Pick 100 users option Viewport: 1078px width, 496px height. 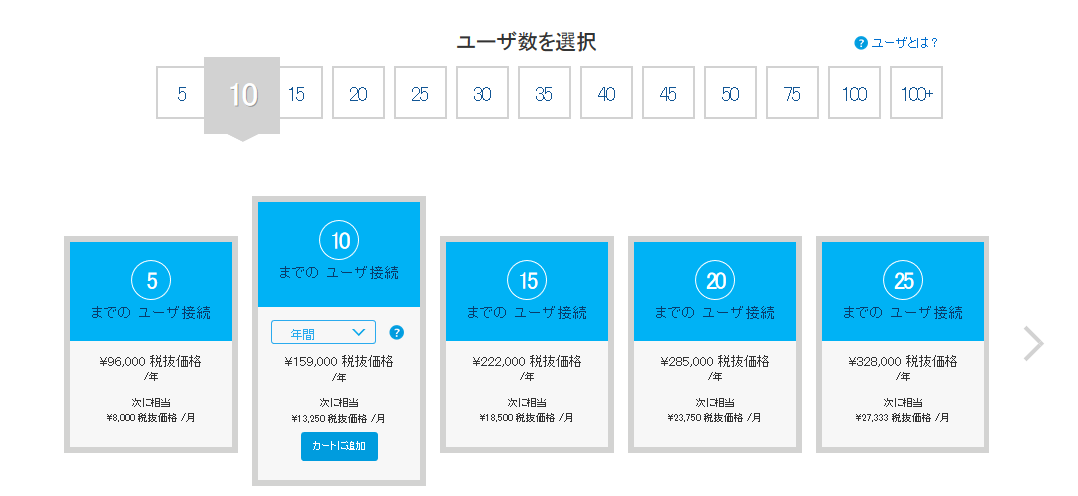(x=855, y=93)
